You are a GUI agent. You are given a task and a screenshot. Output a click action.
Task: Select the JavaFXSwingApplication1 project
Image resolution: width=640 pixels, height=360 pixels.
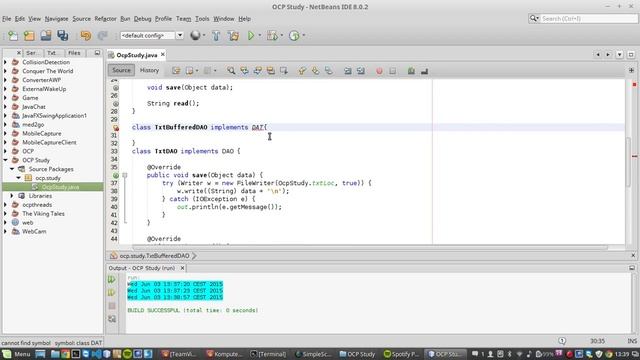(x=54, y=116)
